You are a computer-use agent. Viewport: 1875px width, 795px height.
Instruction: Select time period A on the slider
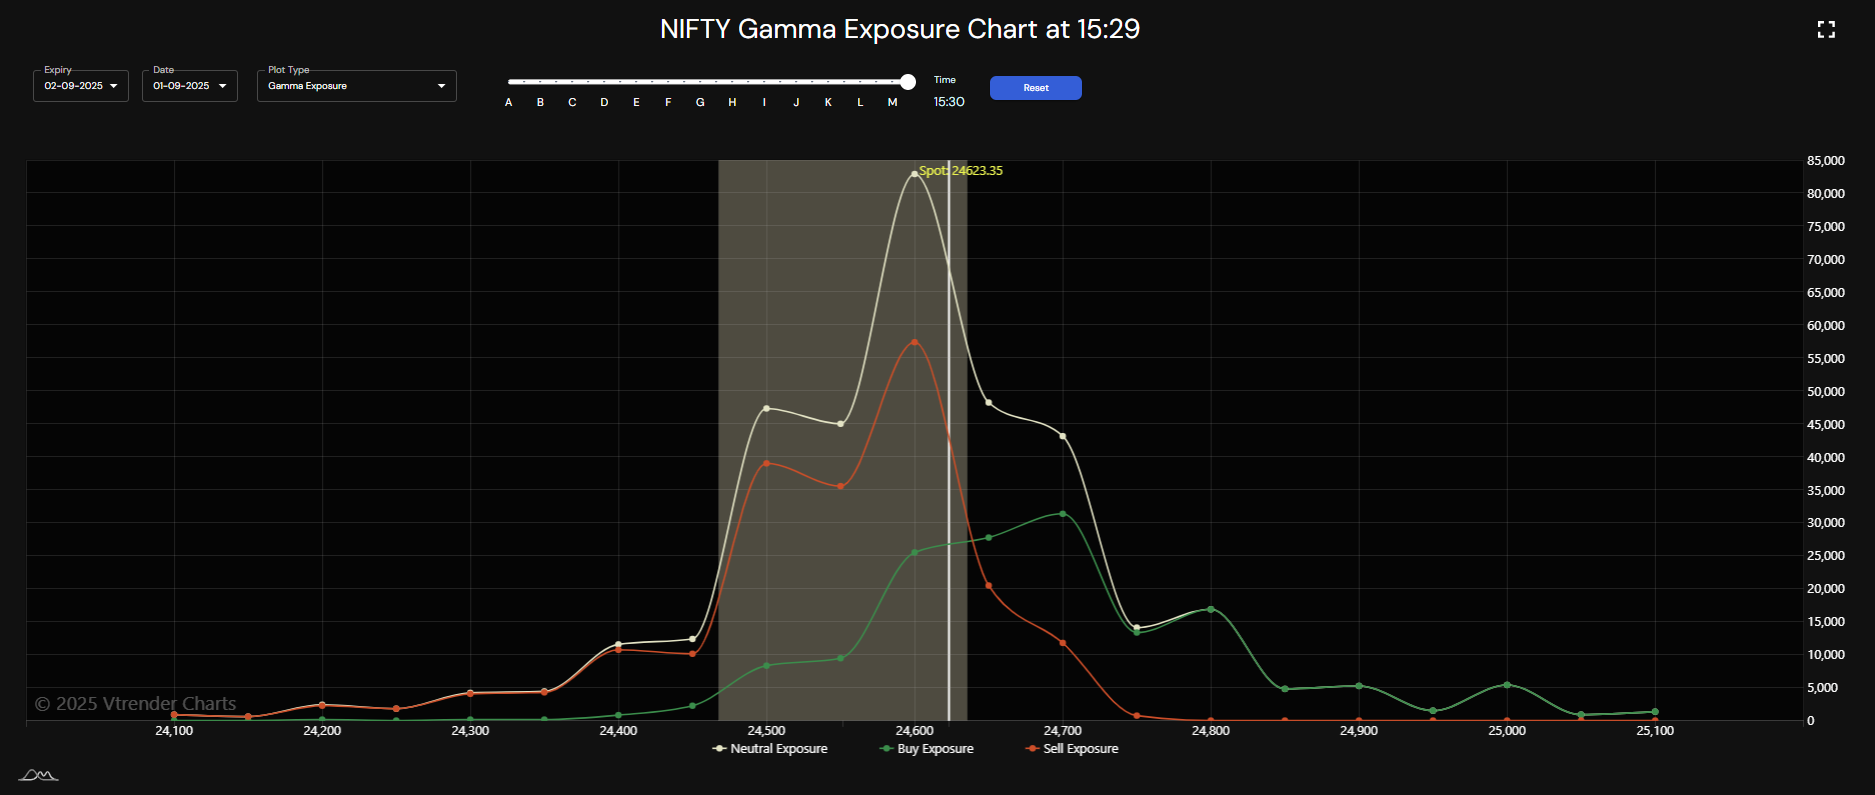[x=509, y=102]
